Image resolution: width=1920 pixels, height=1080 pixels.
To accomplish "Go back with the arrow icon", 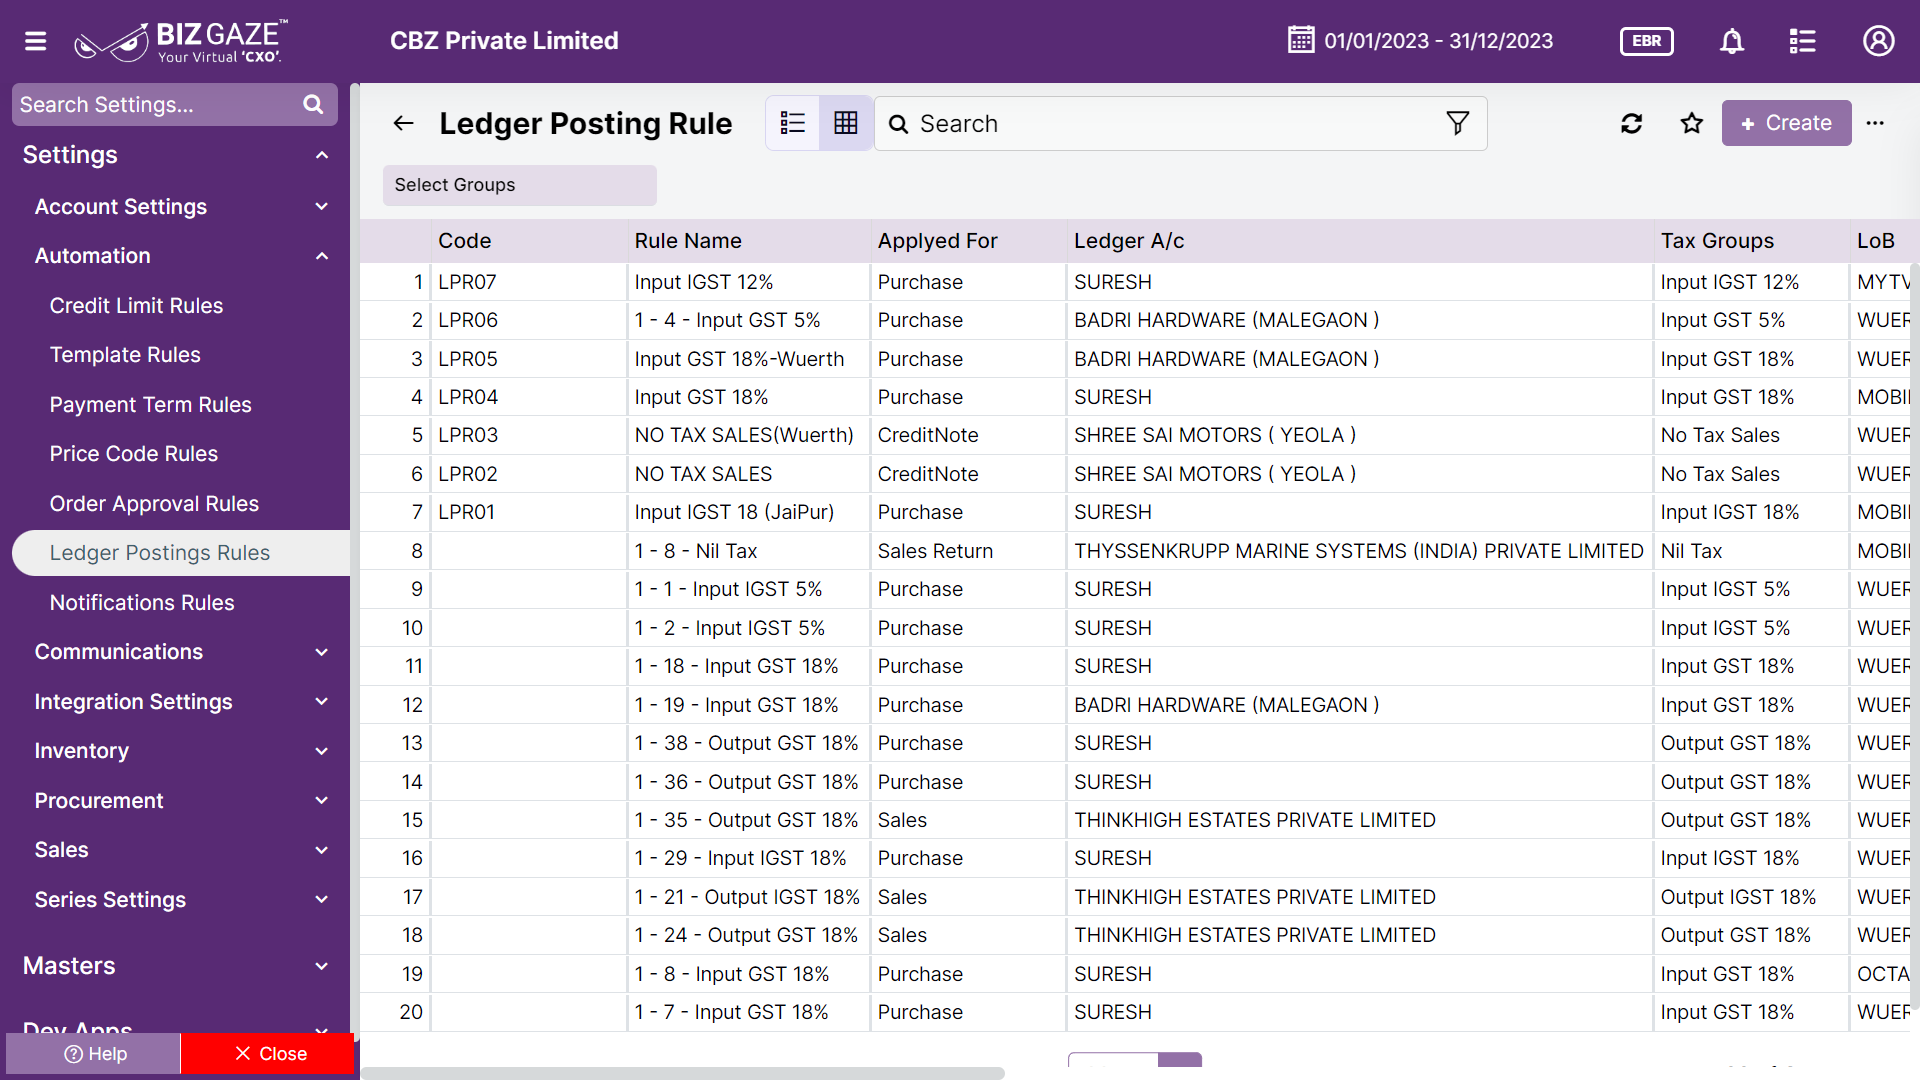I will [x=404, y=123].
